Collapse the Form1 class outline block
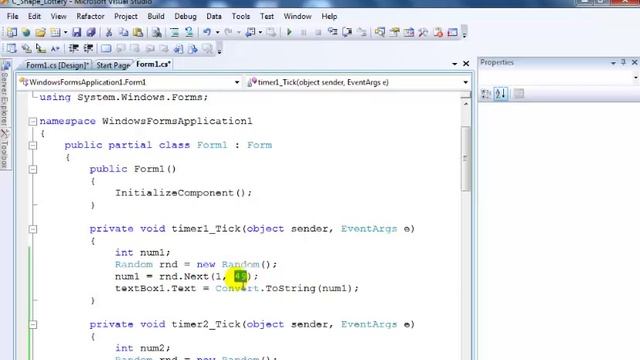The width and height of the screenshot is (640, 360). [x=33, y=145]
